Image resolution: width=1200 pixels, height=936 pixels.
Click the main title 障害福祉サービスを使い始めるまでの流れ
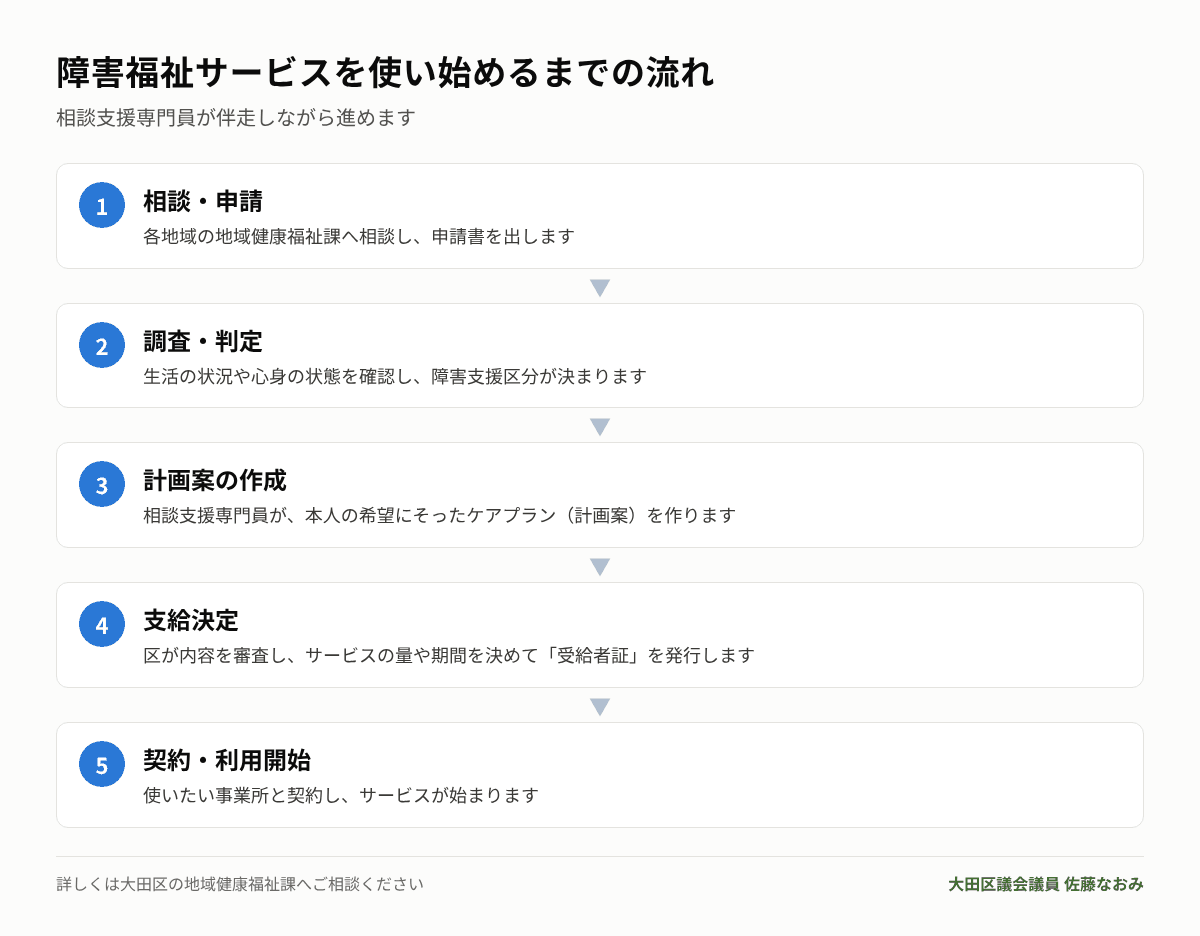tap(386, 73)
